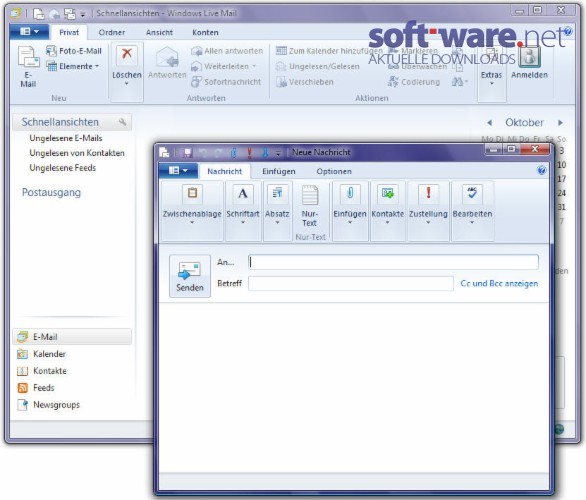Open Kontakte from navigation pane
Image resolution: width=586 pixels, height=500 pixels.
[42, 371]
